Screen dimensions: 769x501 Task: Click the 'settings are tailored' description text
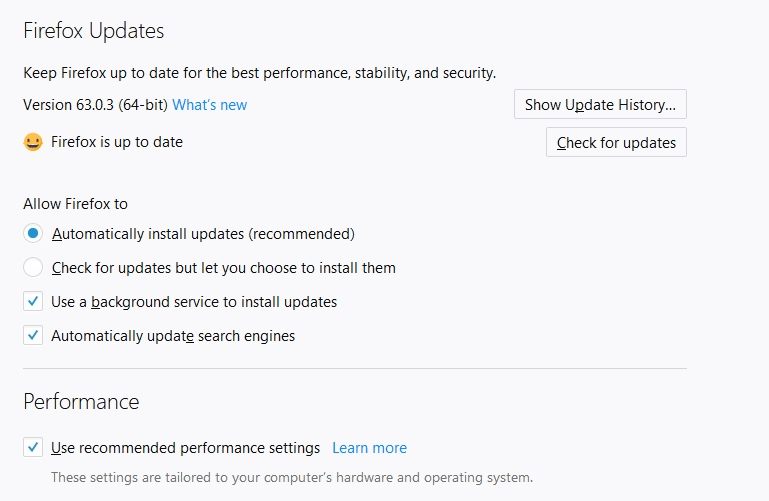(291, 477)
